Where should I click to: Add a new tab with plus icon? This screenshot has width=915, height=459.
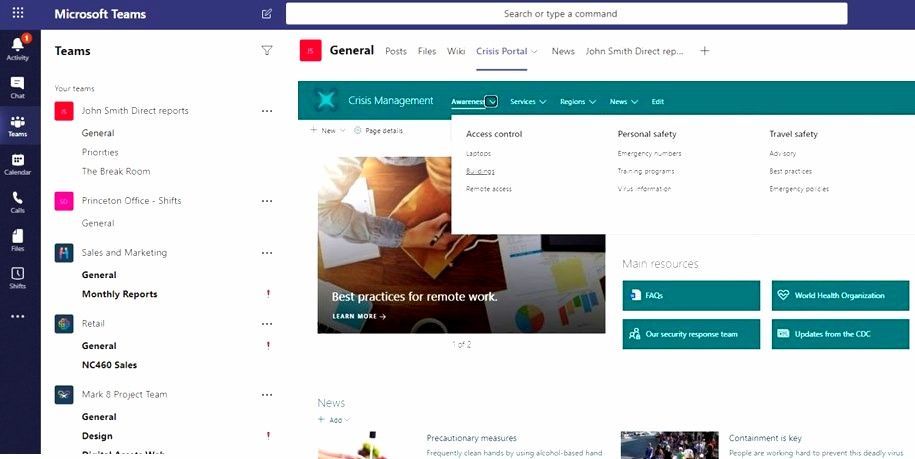tap(704, 51)
